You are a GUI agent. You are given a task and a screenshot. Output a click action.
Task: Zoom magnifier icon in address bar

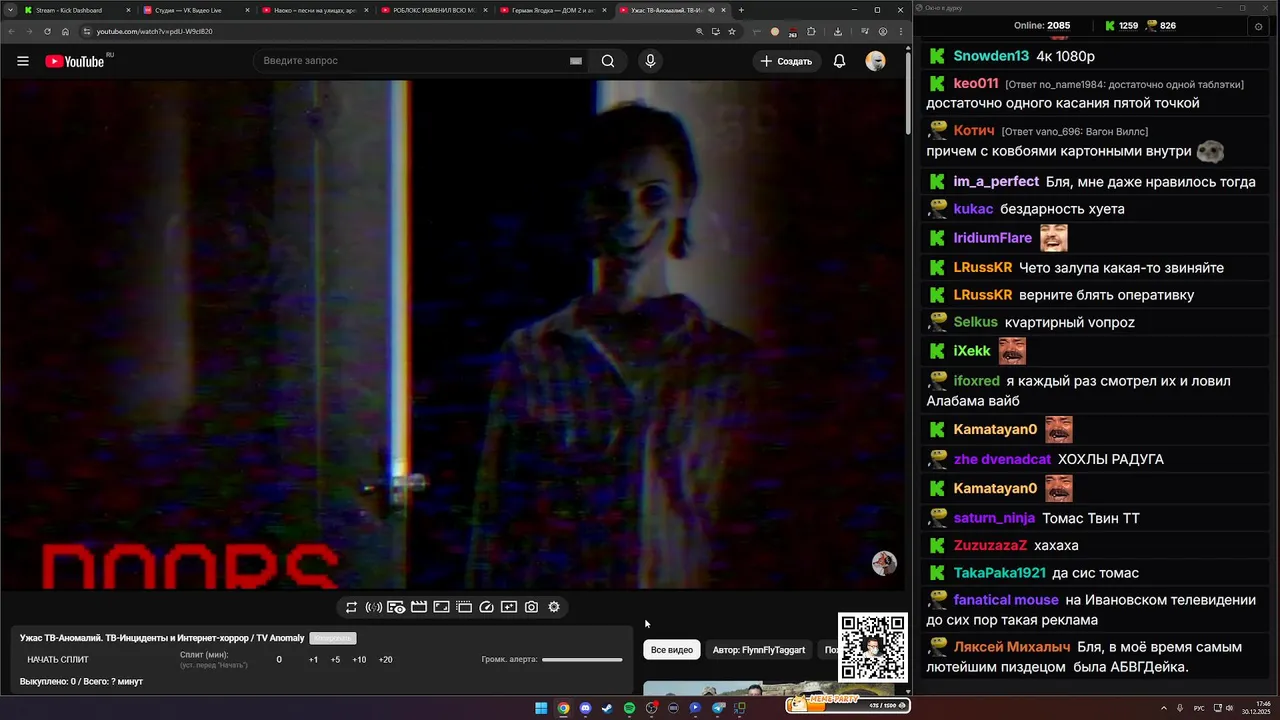tap(699, 31)
